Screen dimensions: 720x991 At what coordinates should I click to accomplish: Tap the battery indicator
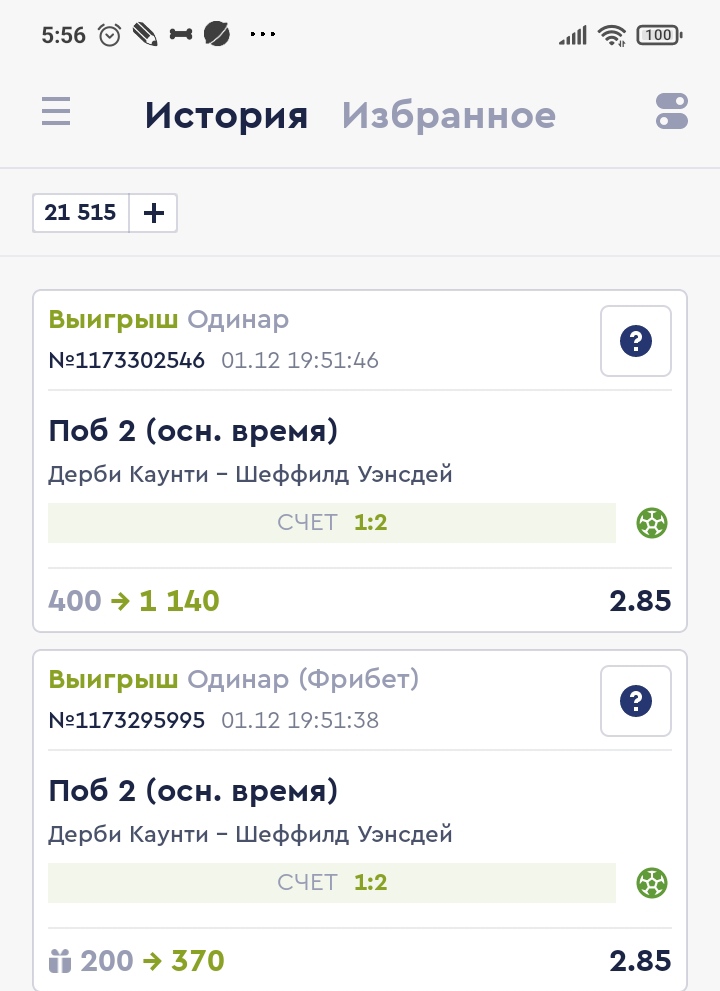click(x=659, y=36)
